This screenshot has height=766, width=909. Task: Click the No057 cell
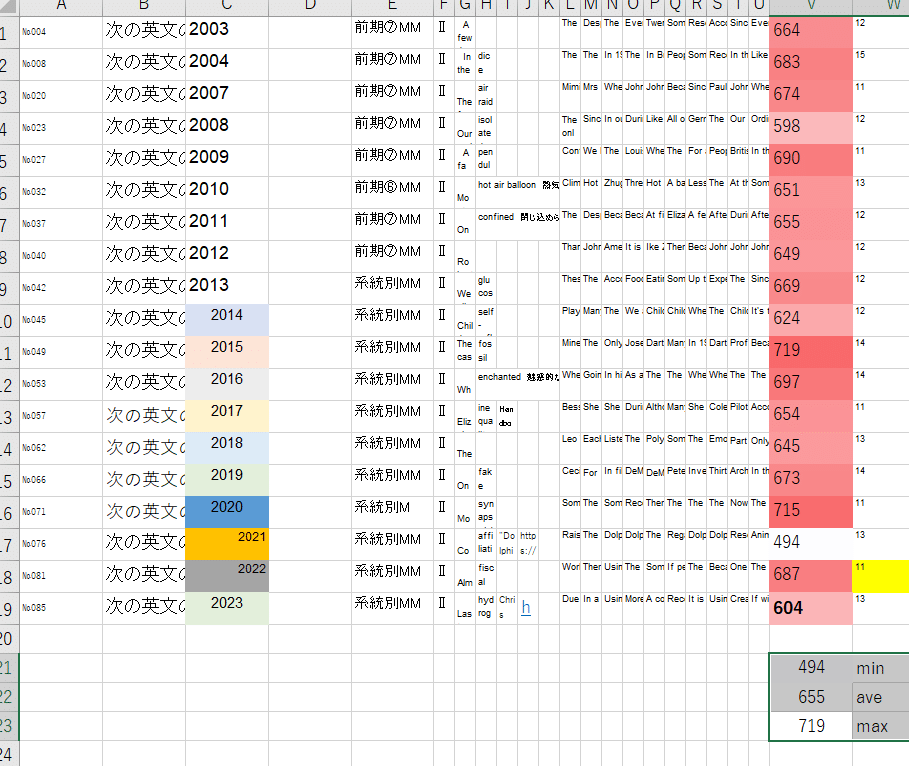pos(61,416)
